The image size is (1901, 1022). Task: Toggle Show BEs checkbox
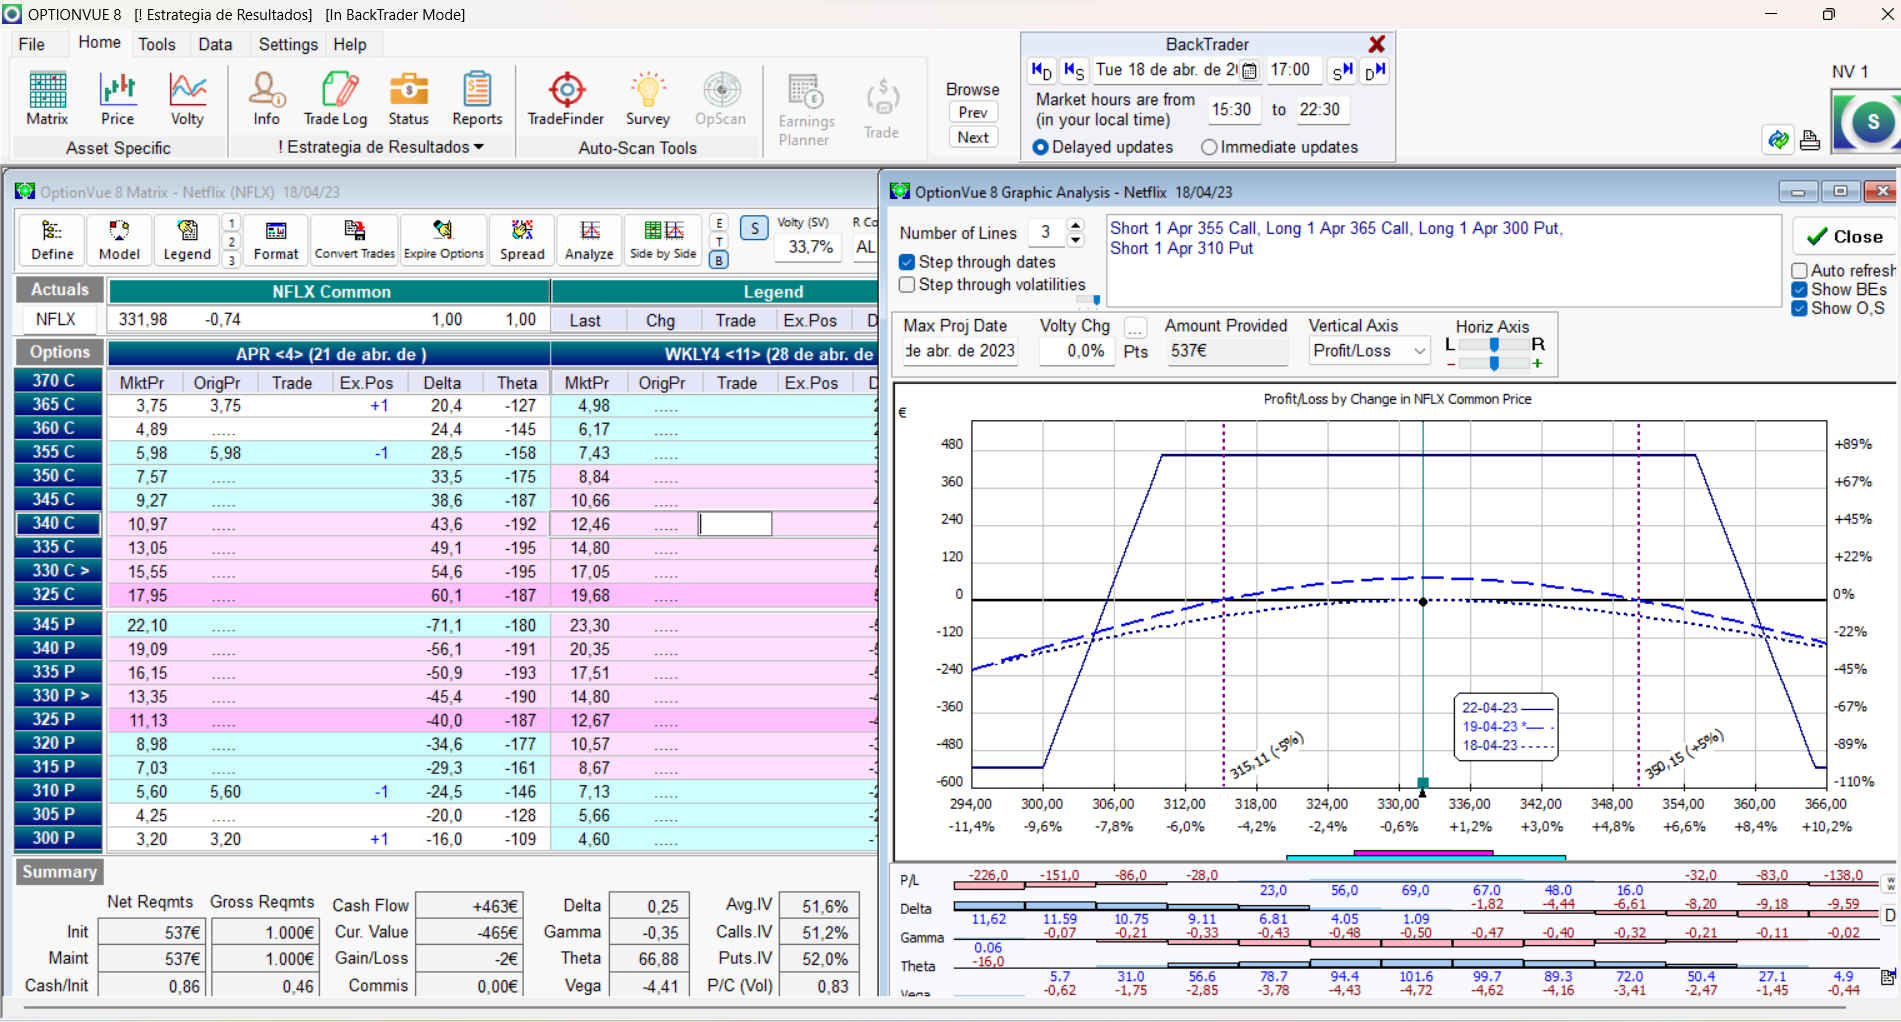(1799, 290)
